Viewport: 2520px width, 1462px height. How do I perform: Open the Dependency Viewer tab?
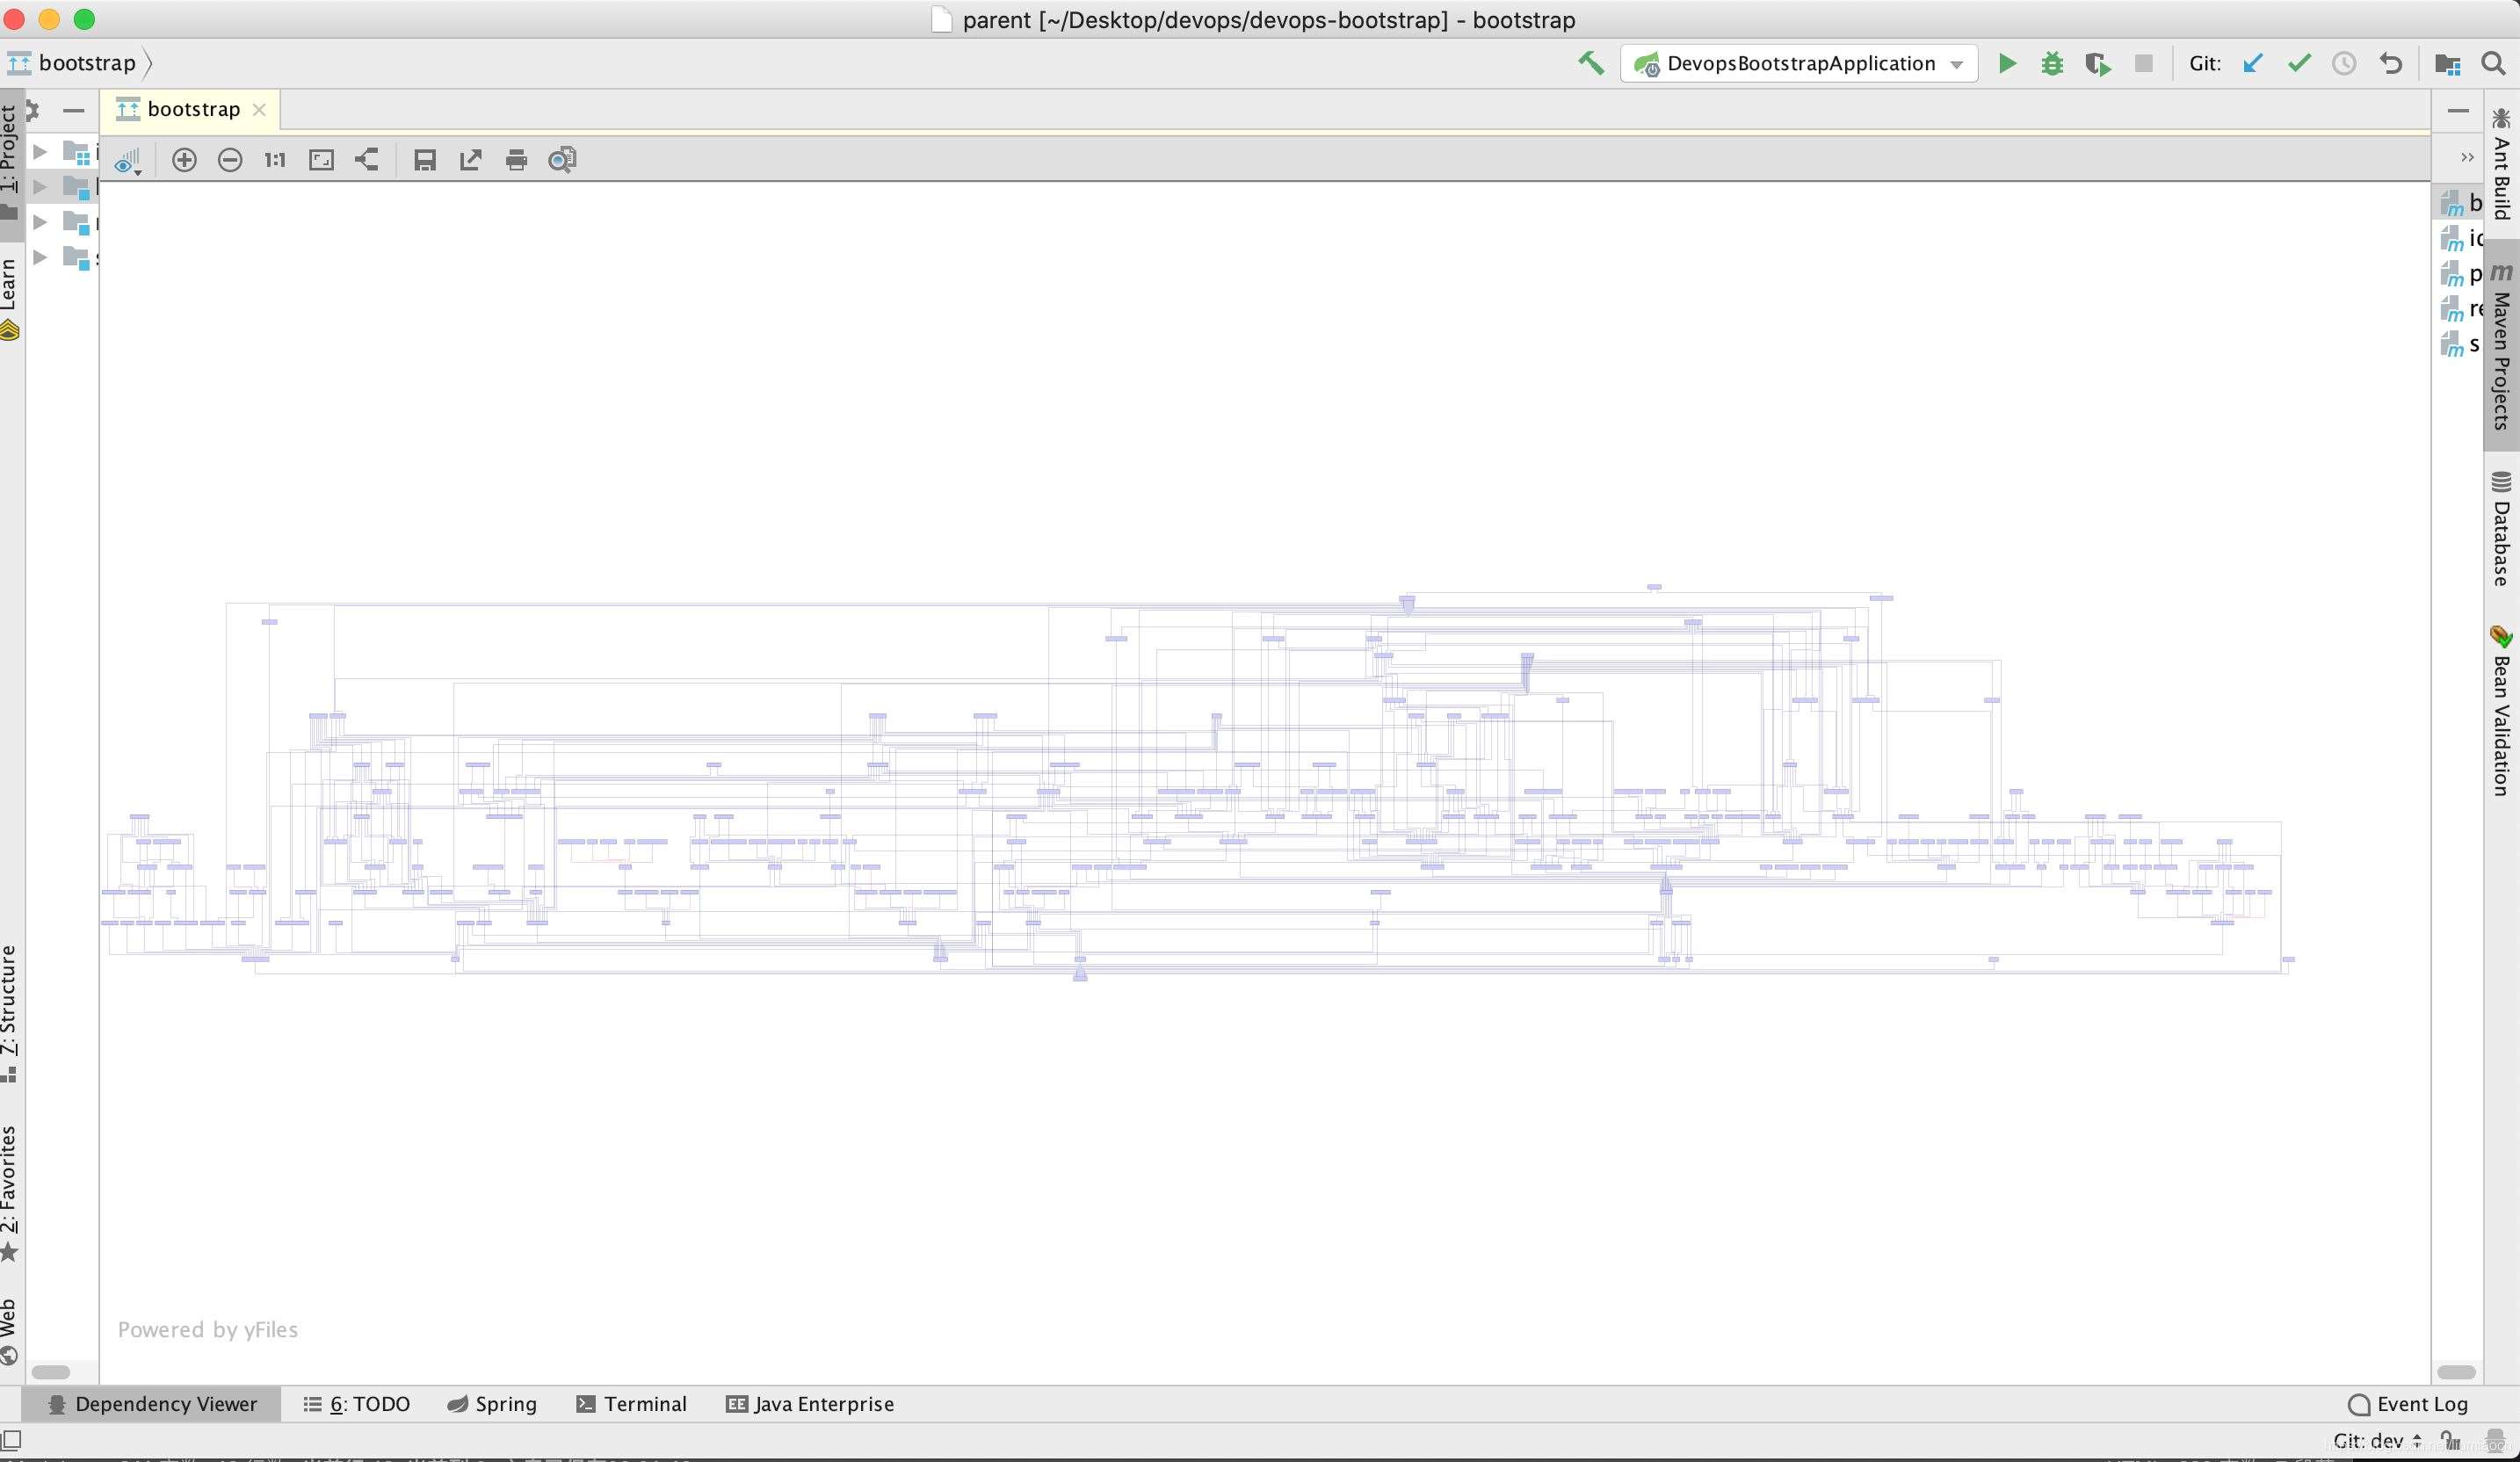(153, 1404)
